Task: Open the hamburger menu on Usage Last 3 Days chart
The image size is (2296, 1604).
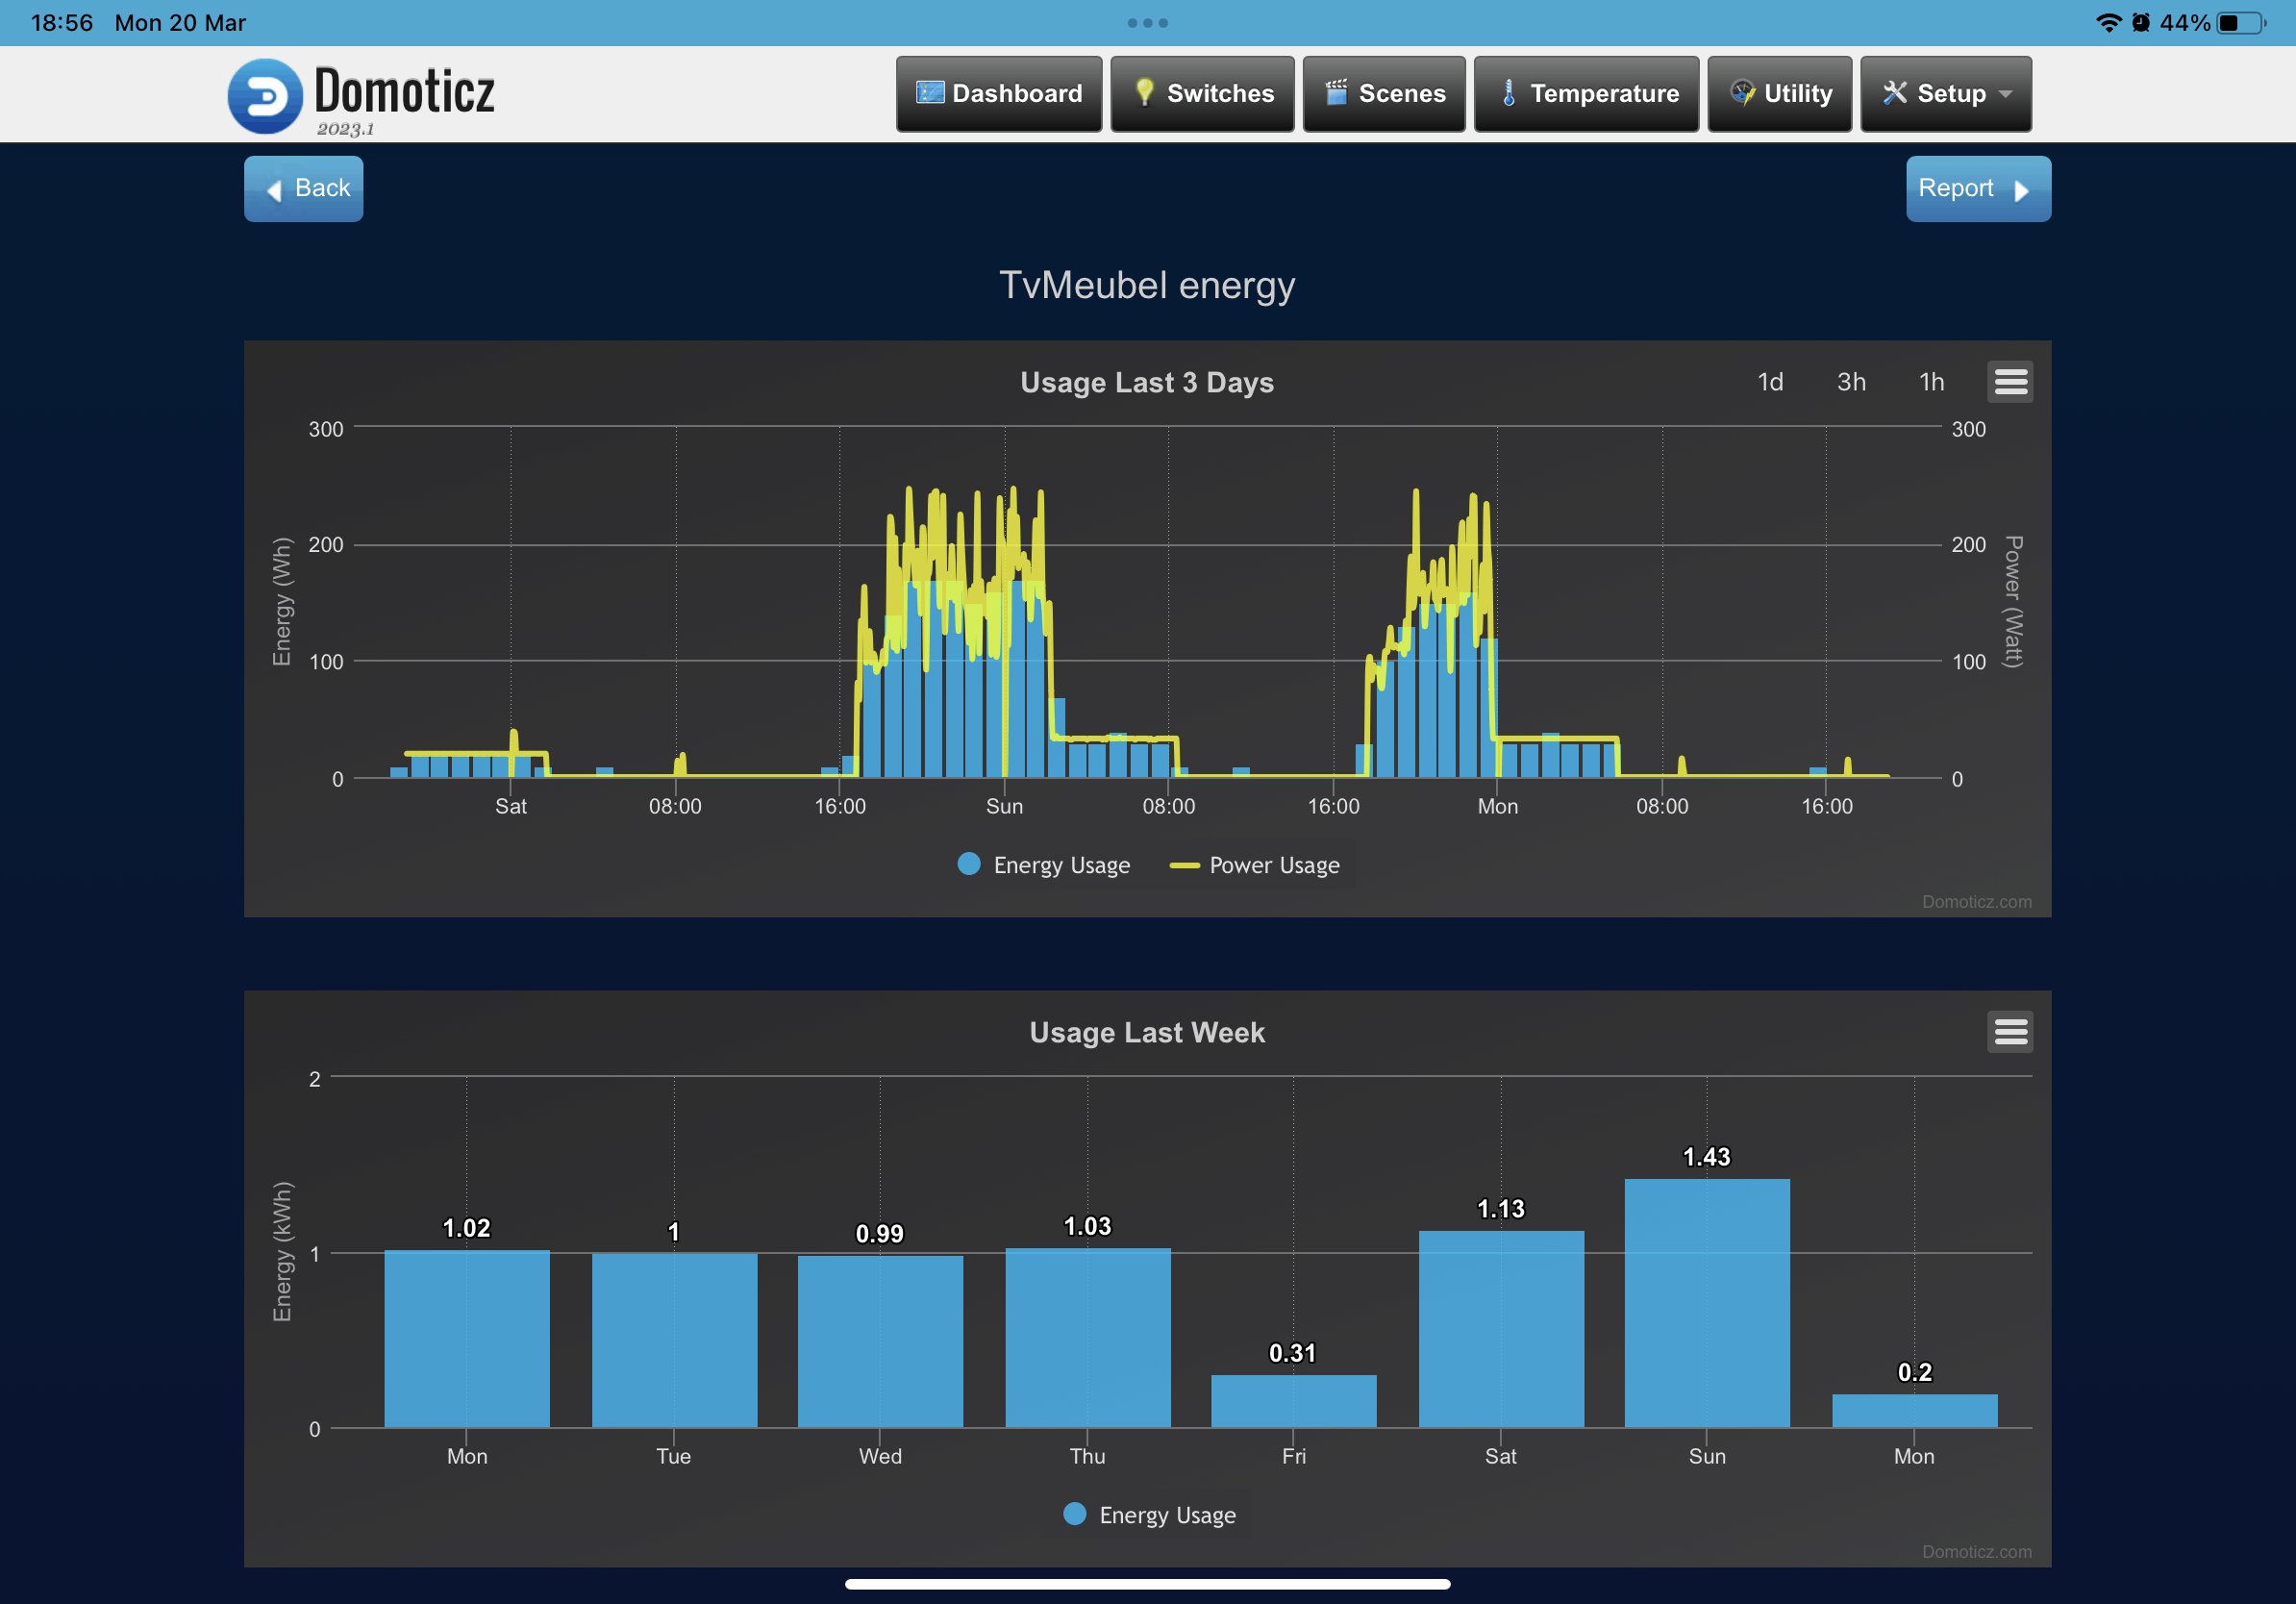Action: (x=2010, y=381)
